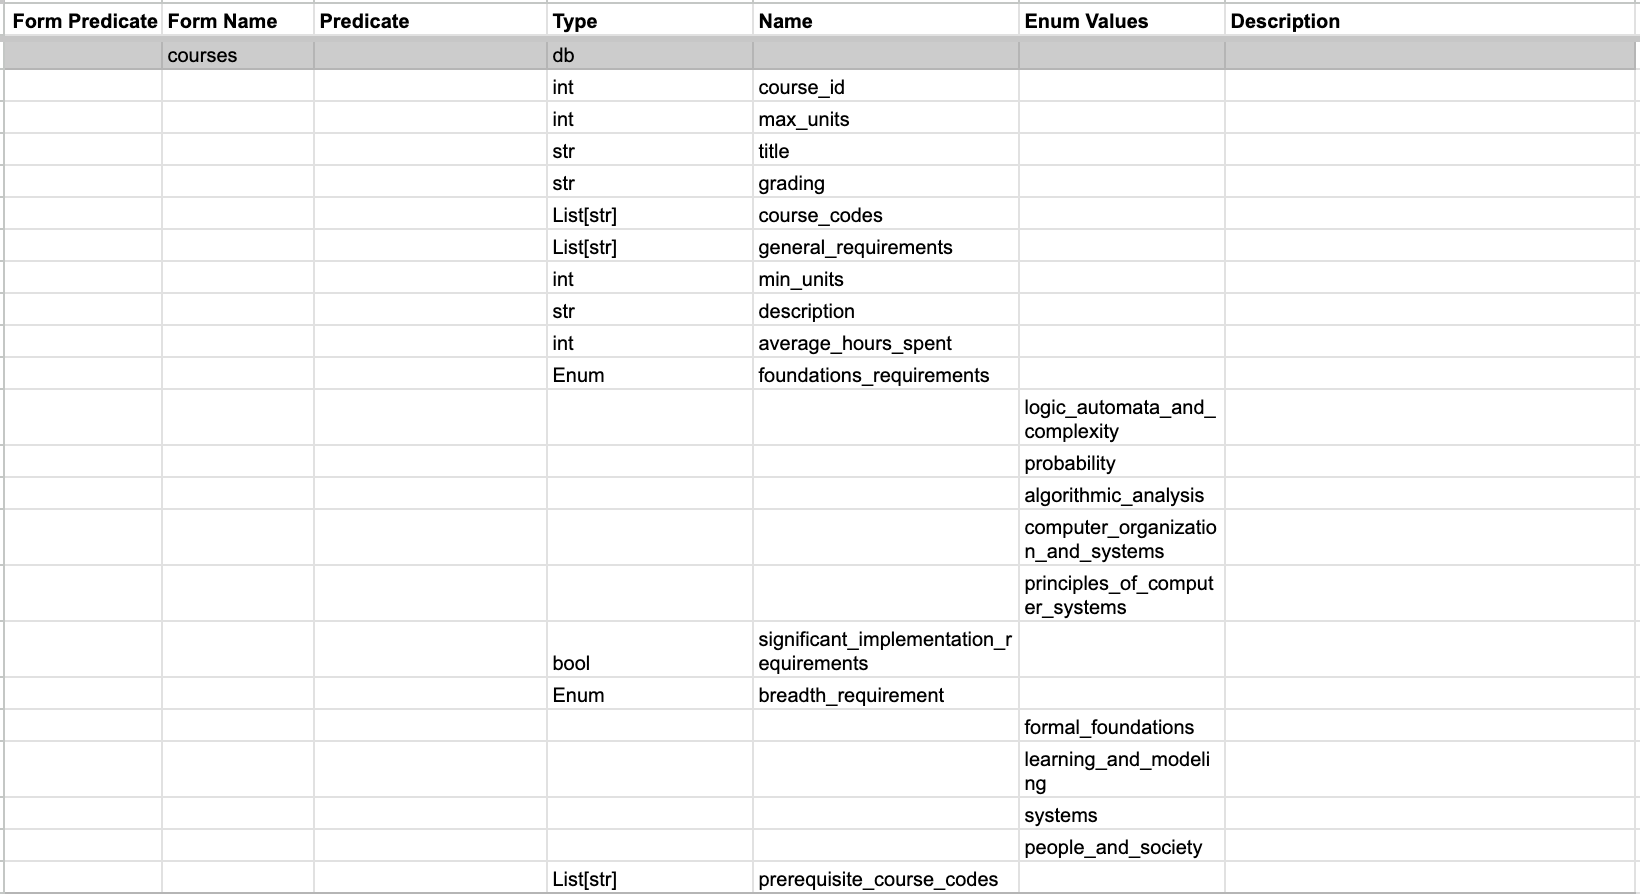Select the principles_of_computer_systems cell
The height and width of the screenshot is (894, 1640).
1119,595
